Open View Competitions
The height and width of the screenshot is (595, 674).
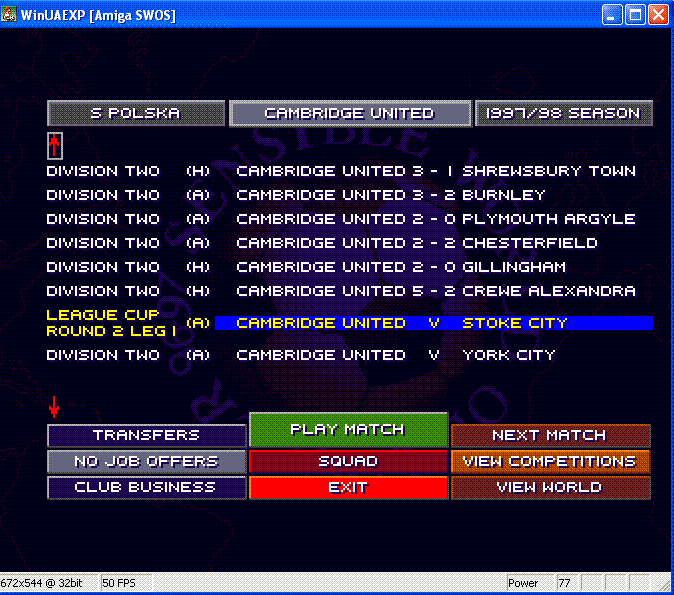[550, 462]
